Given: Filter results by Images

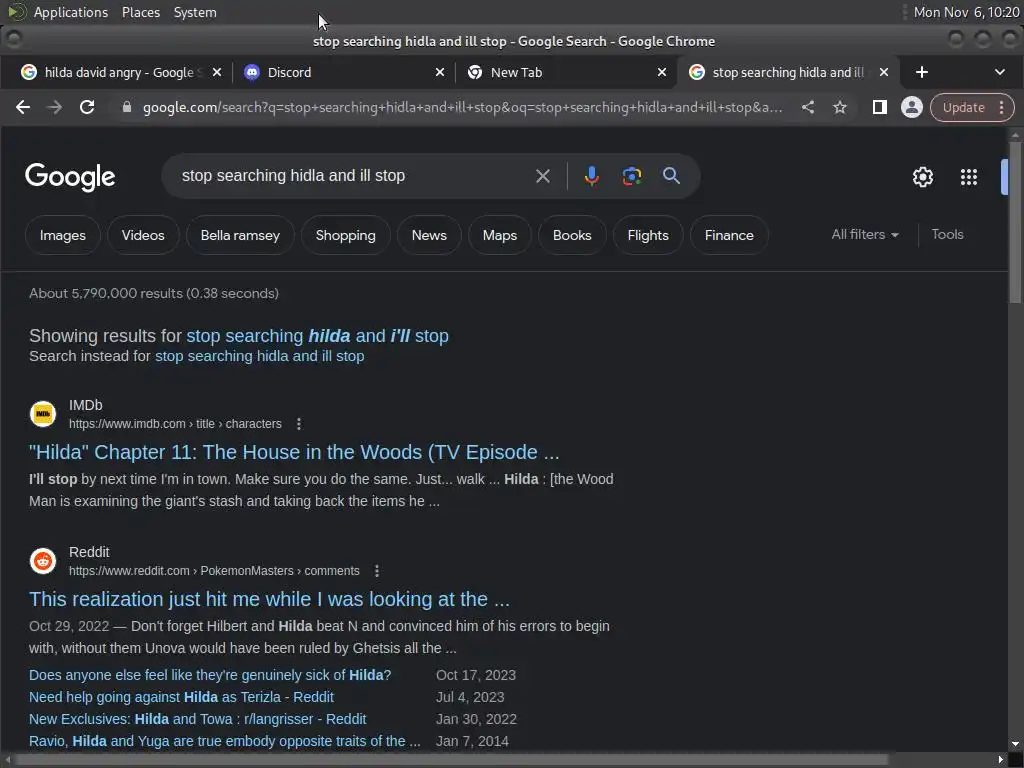Looking at the screenshot, I should coord(63,235).
